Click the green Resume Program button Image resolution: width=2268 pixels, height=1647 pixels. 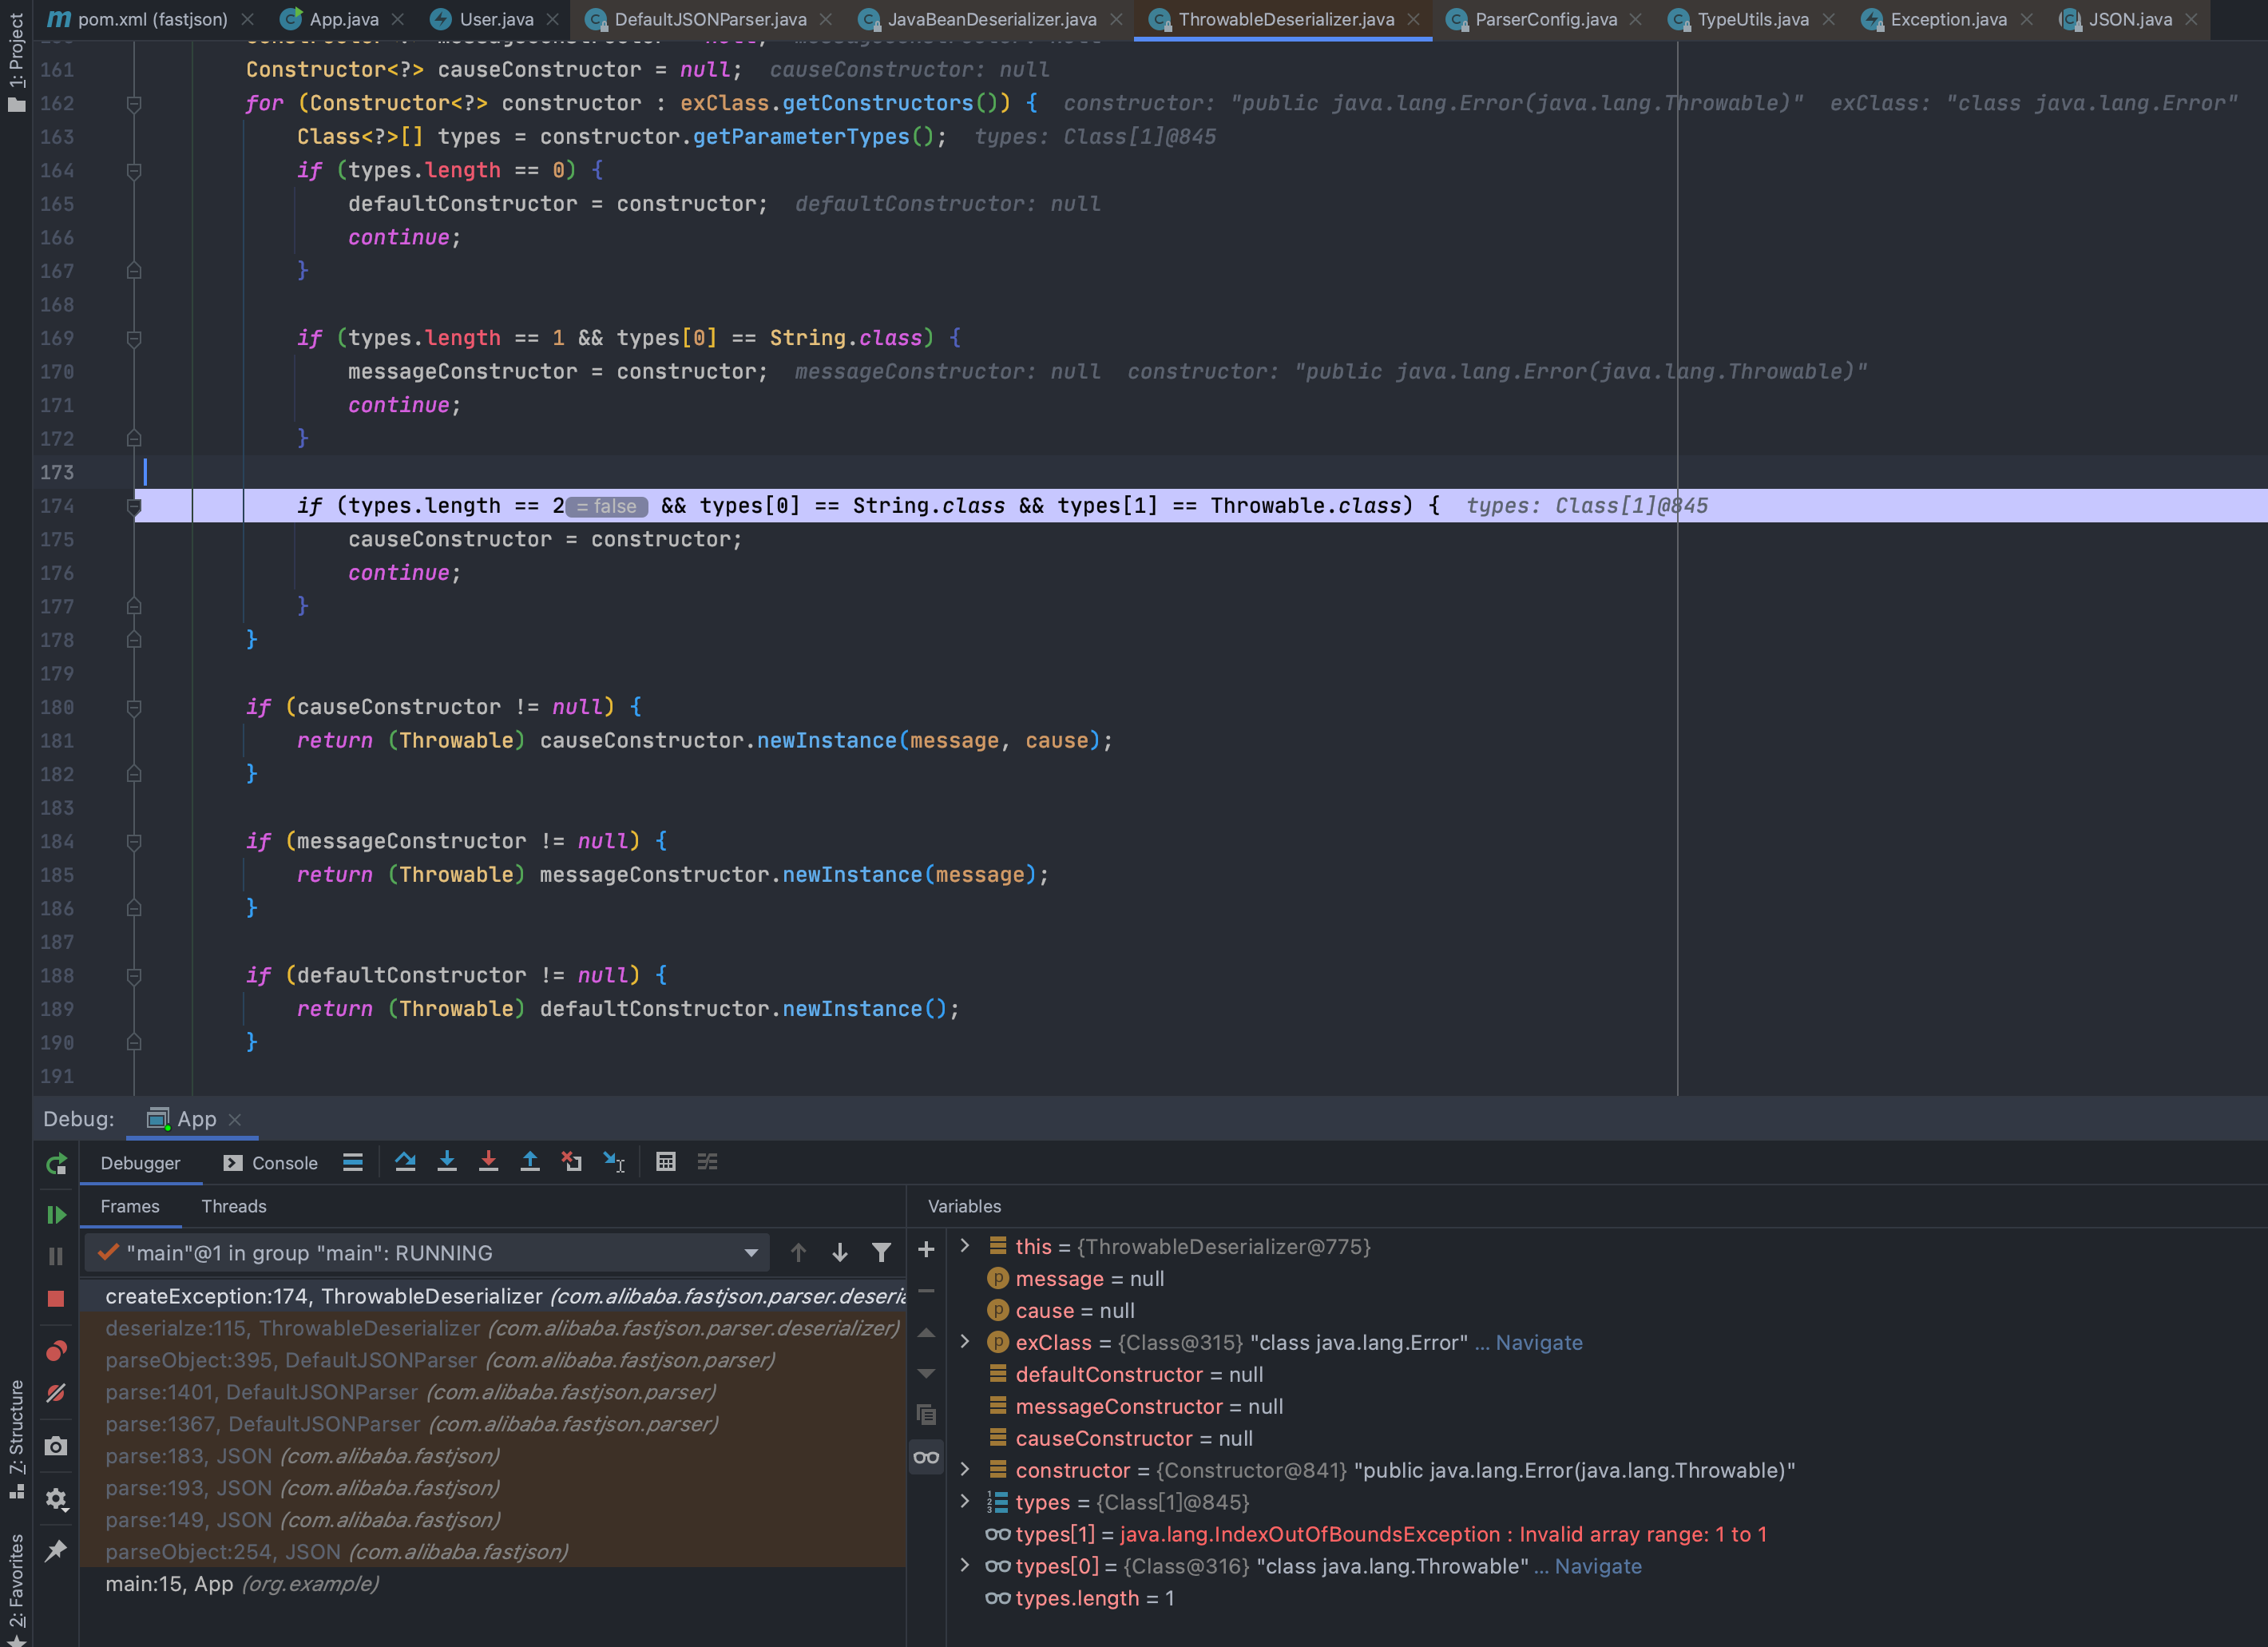56,1215
